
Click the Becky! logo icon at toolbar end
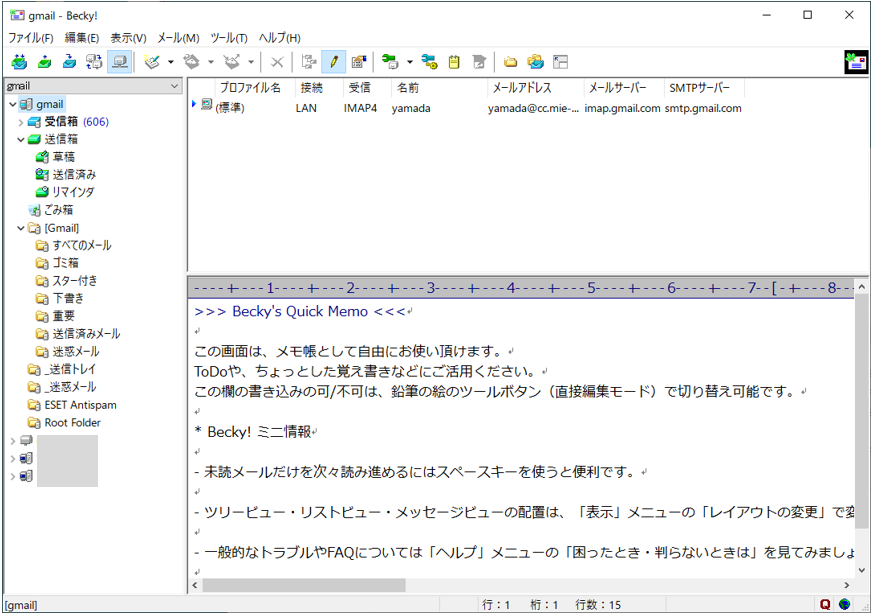coord(856,62)
